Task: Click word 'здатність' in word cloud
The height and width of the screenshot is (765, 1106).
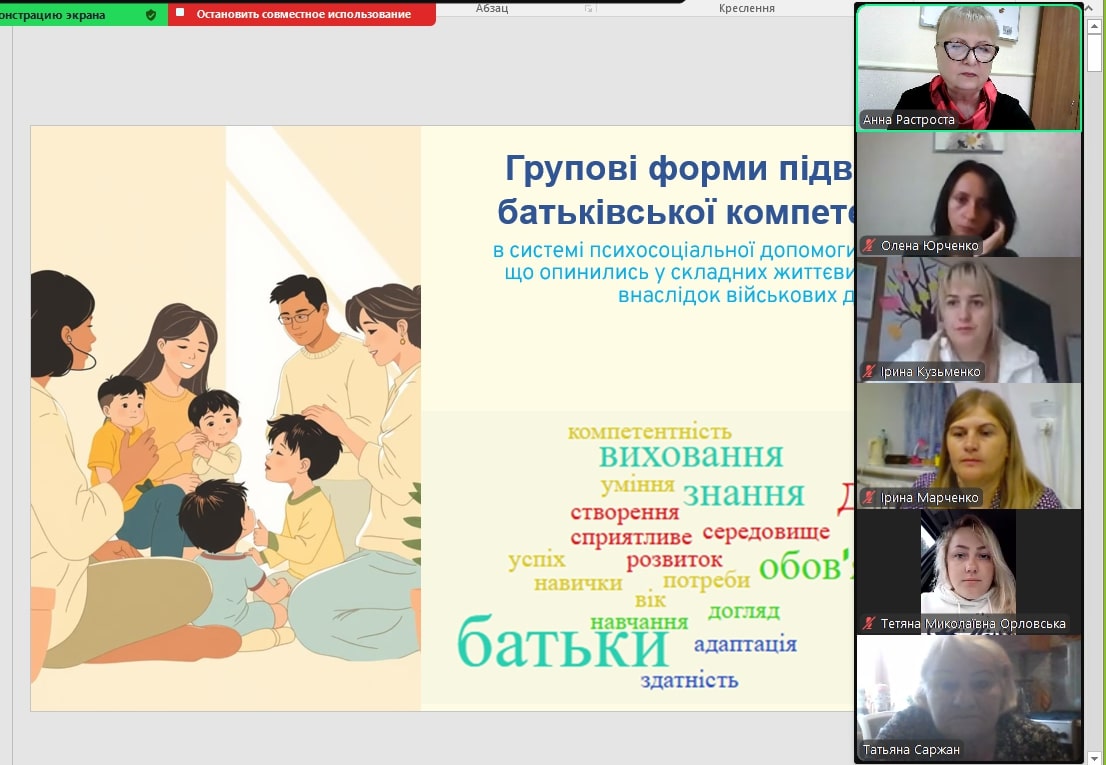Action: click(x=689, y=680)
